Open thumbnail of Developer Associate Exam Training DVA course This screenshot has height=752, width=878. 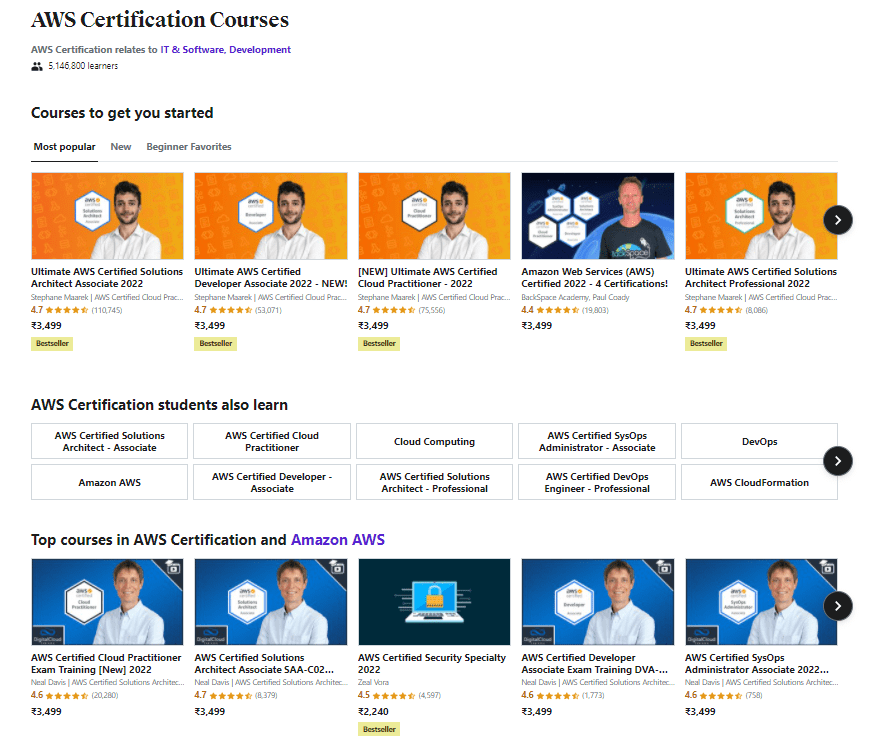point(598,602)
